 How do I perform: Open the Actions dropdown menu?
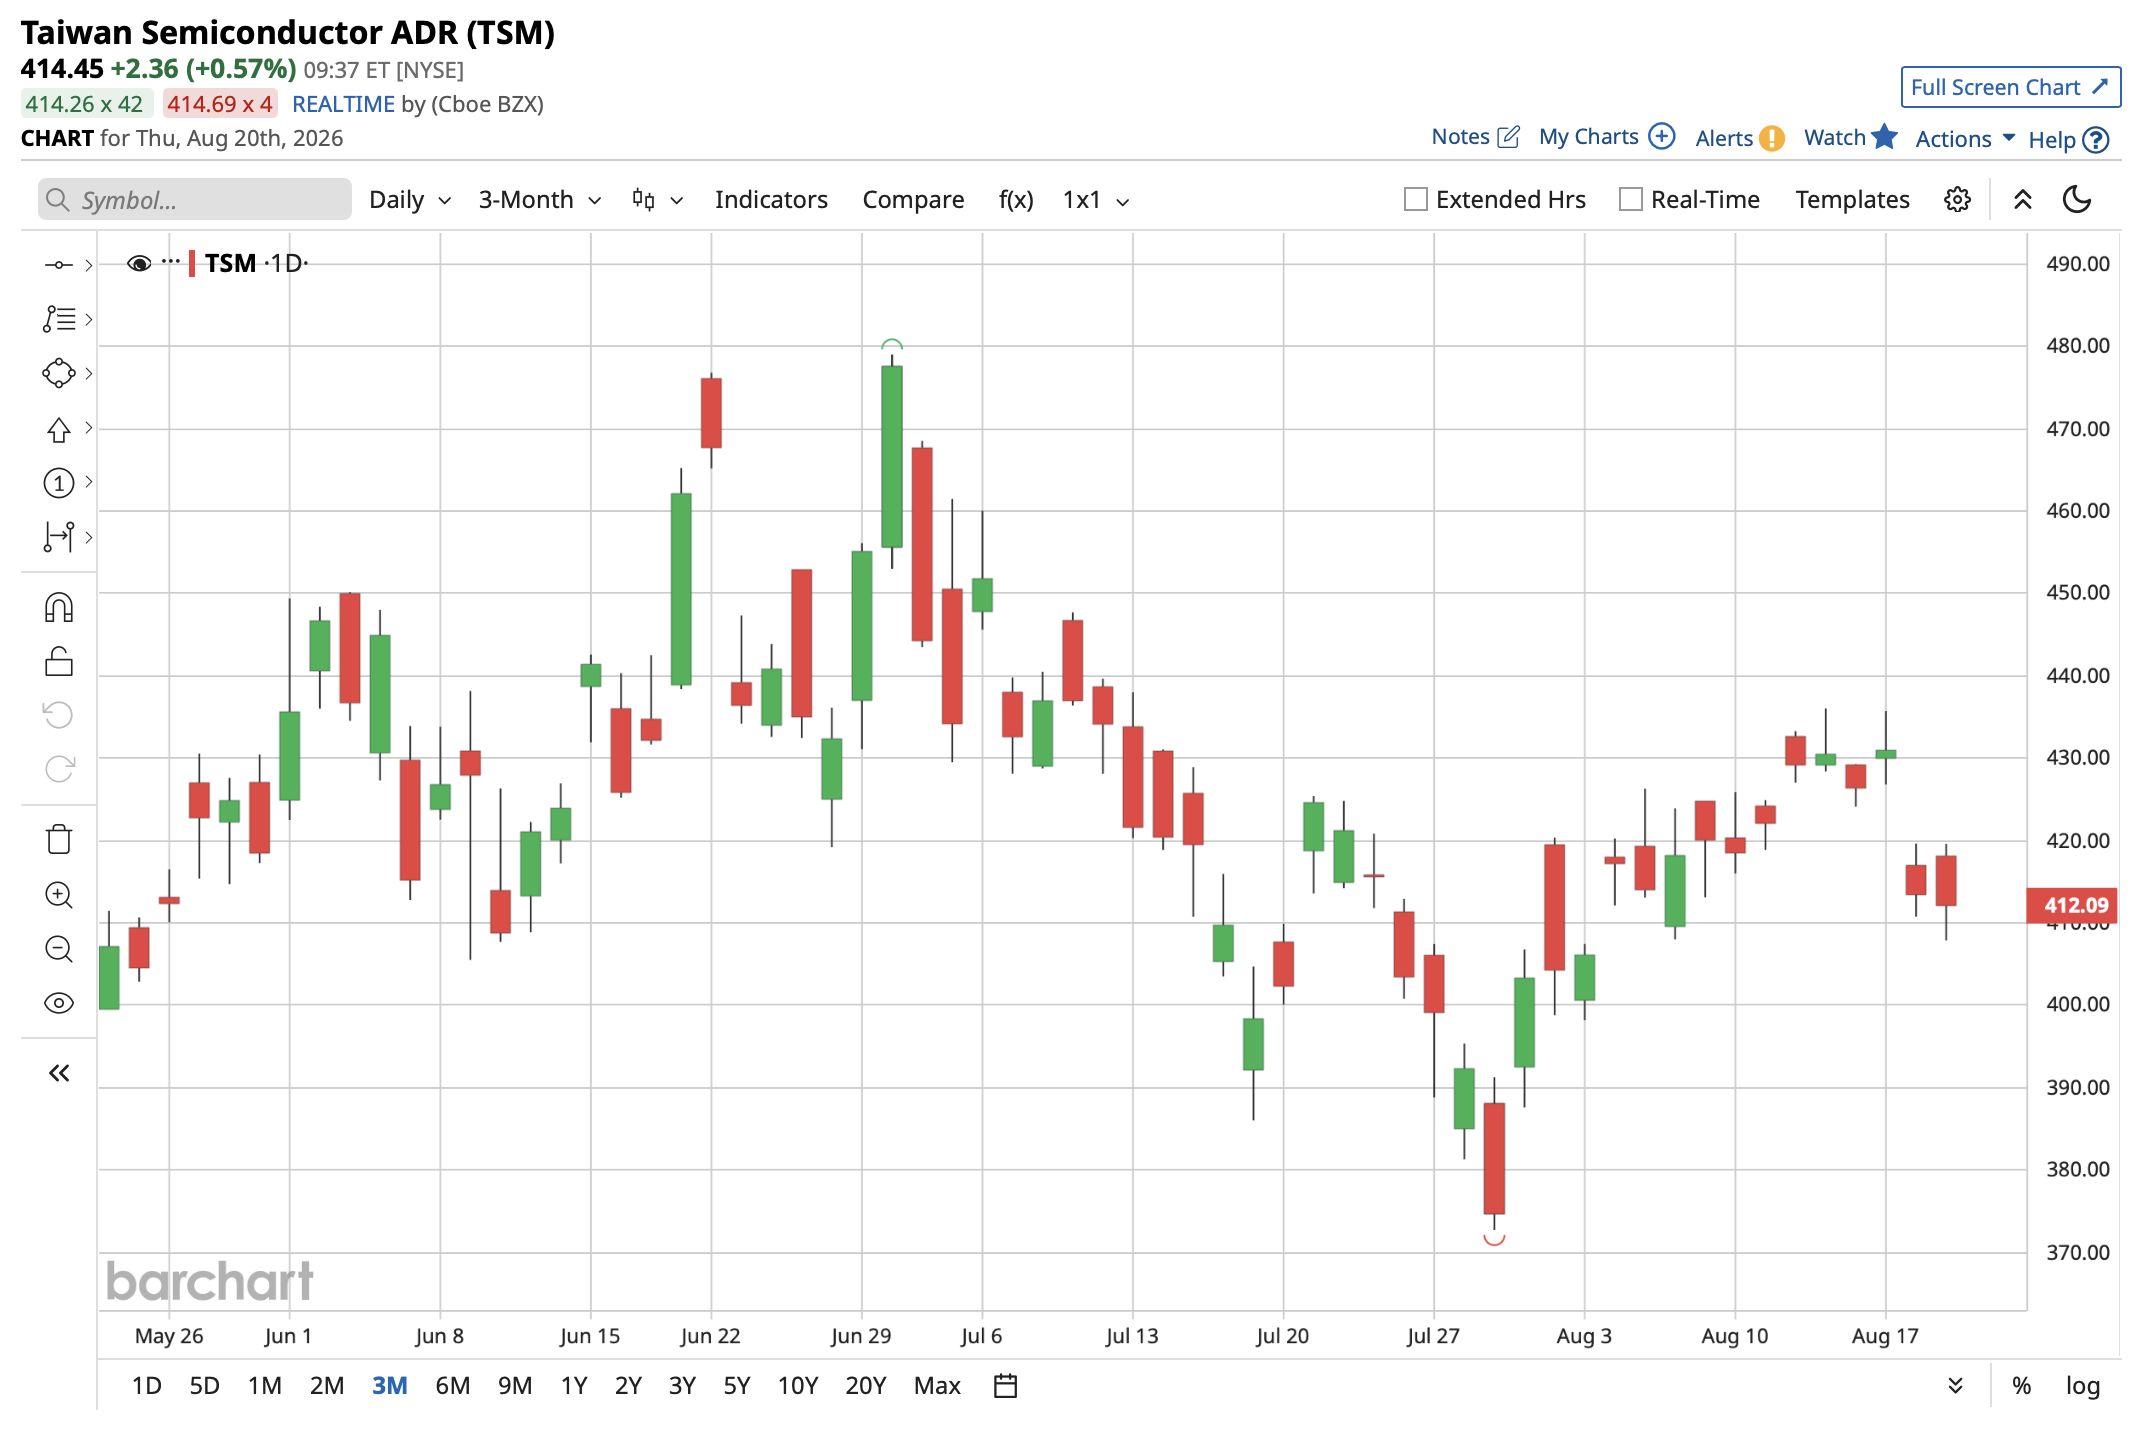(x=1965, y=139)
